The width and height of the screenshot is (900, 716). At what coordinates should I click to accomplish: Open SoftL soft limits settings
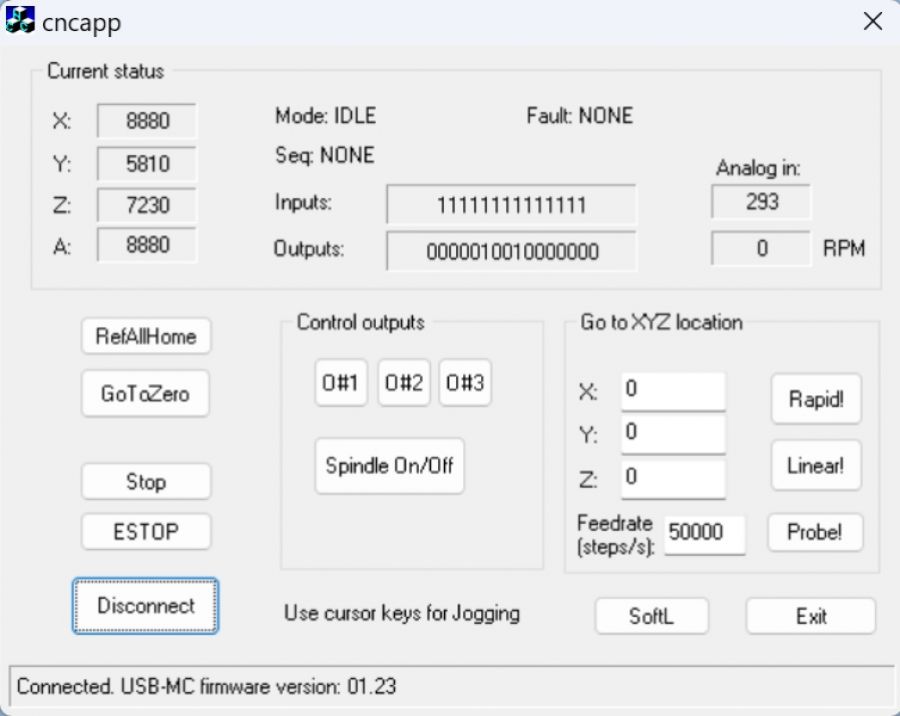[x=651, y=616]
